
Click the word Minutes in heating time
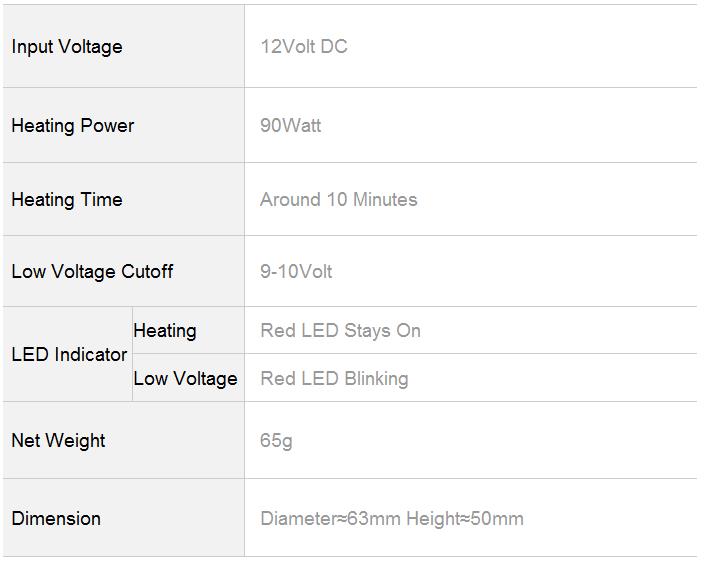pyautogui.click(x=385, y=199)
